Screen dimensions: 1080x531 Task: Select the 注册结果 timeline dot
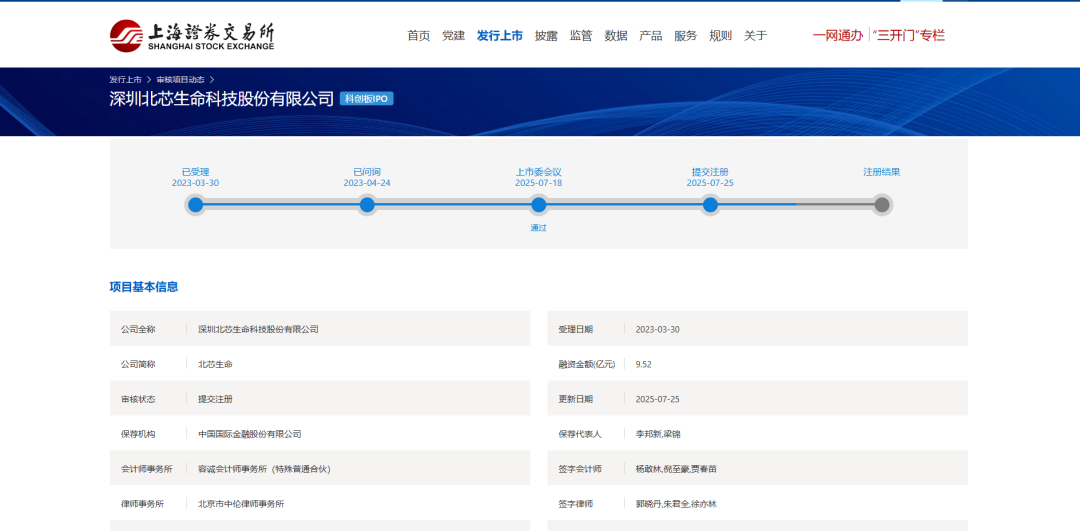tap(882, 205)
